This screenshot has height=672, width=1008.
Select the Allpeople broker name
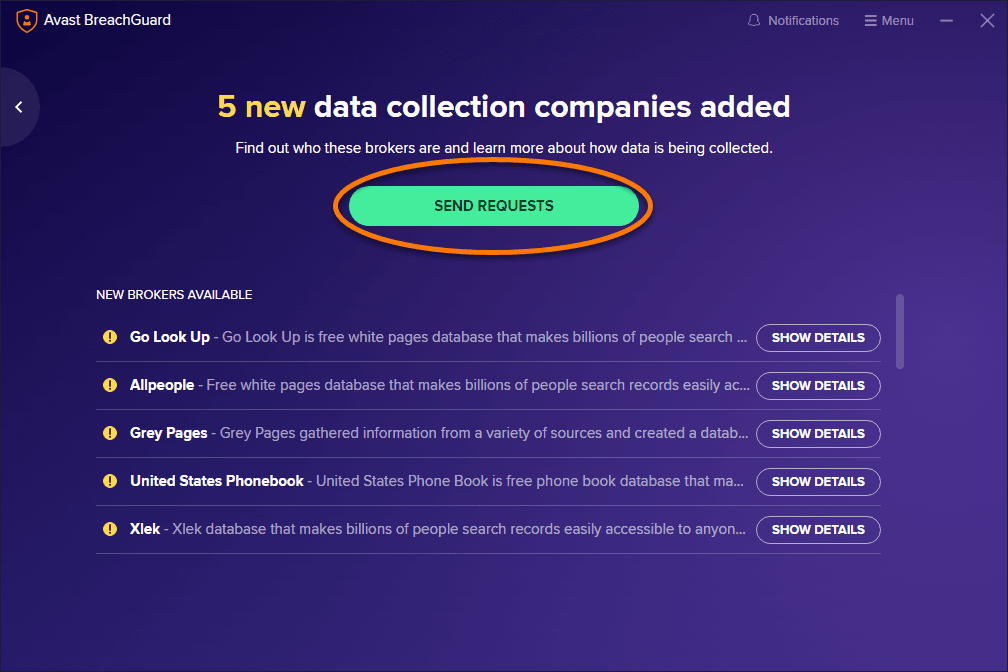click(x=162, y=385)
